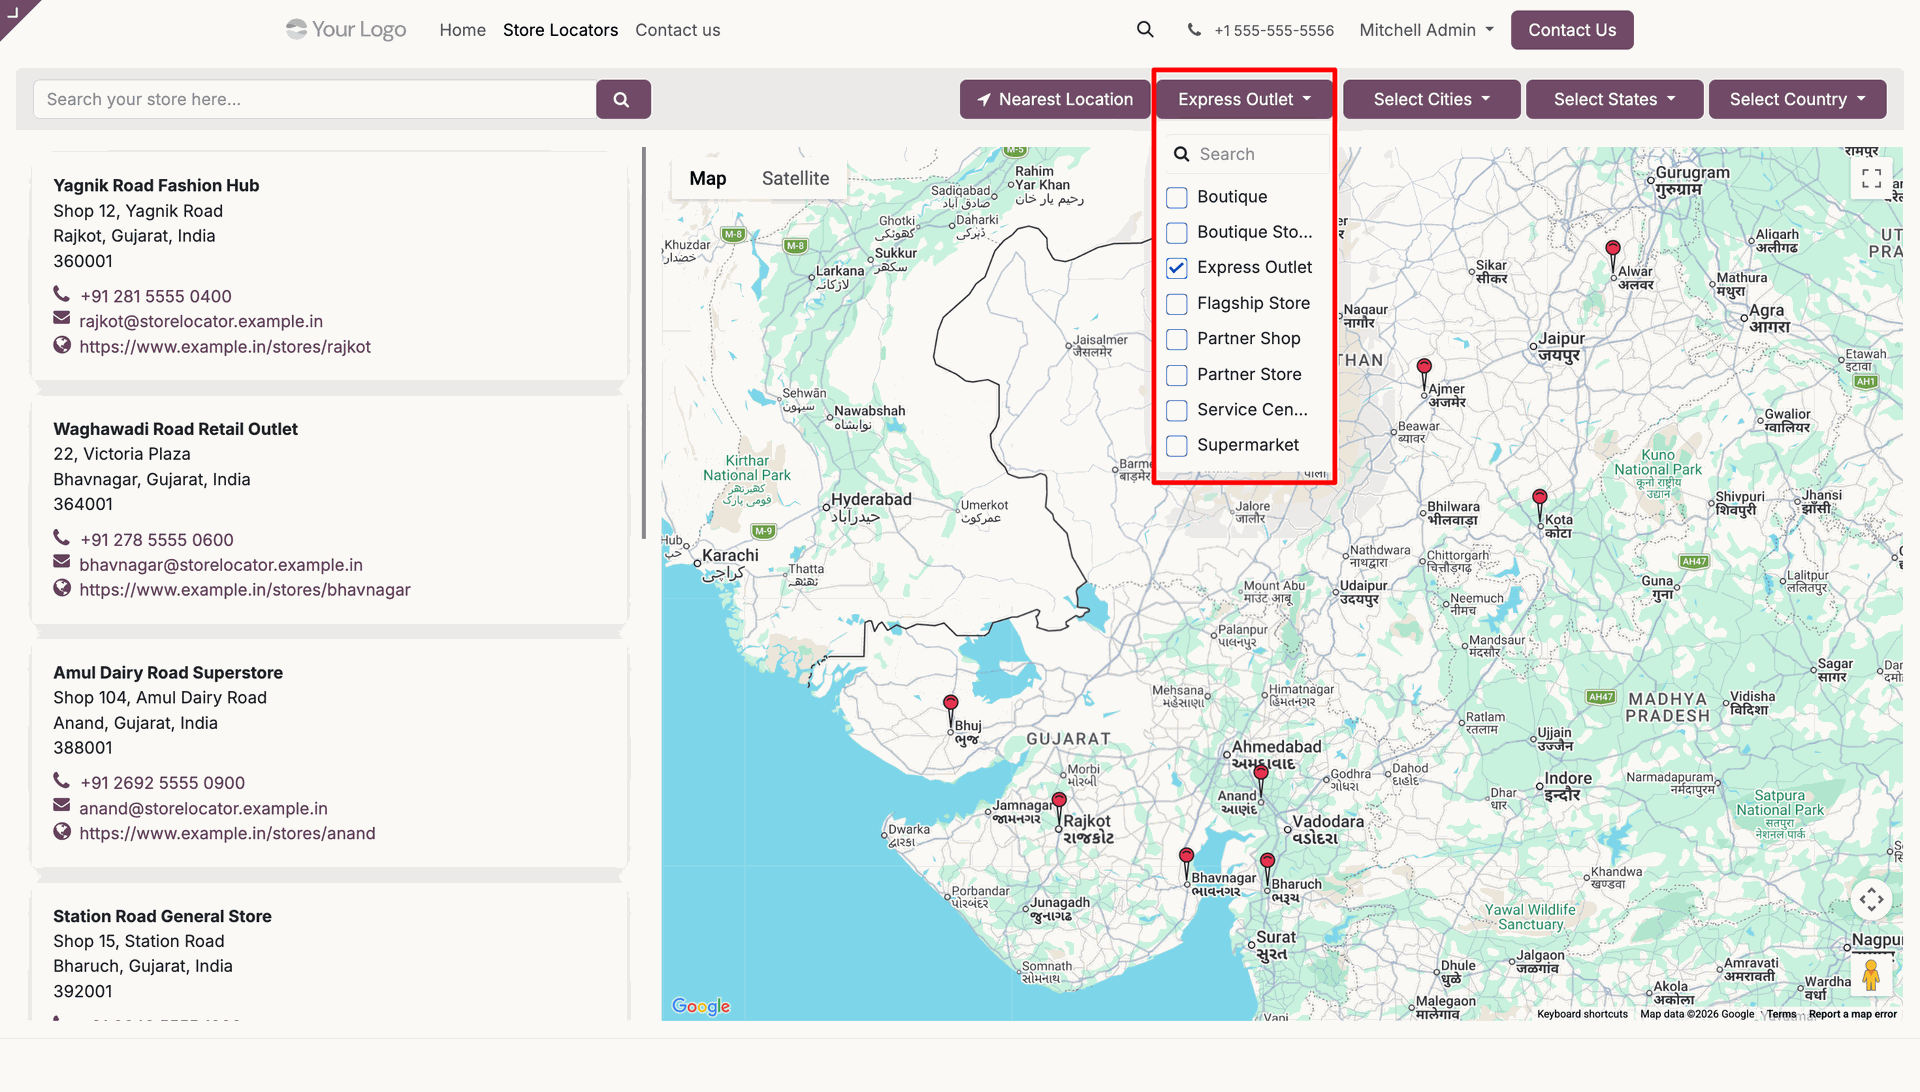Screen dimensions: 1920x1092
Task: Click the Your Logo brand image
Action: click(x=346, y=30)
